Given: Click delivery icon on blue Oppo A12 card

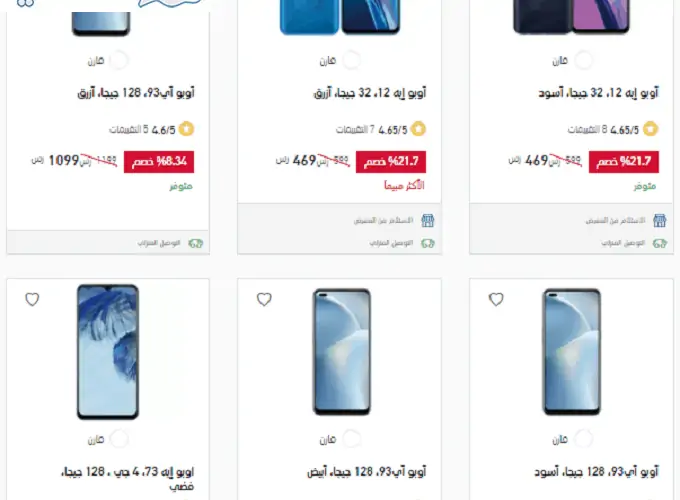Looking at the screenshot, I should pyautogui.click(x=428, y=243).
